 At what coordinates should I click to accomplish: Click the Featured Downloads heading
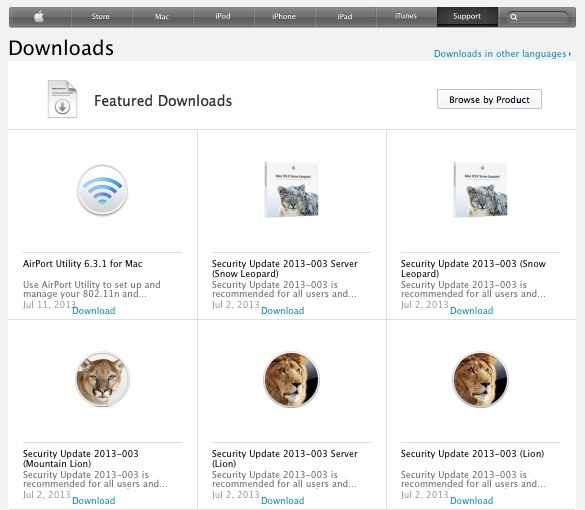pos(163,101)
